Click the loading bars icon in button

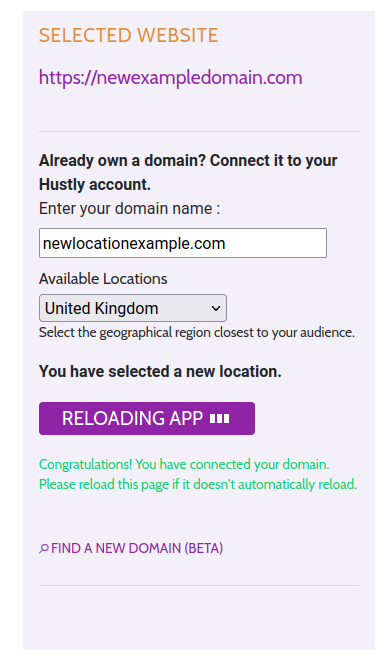click(219, 419)
